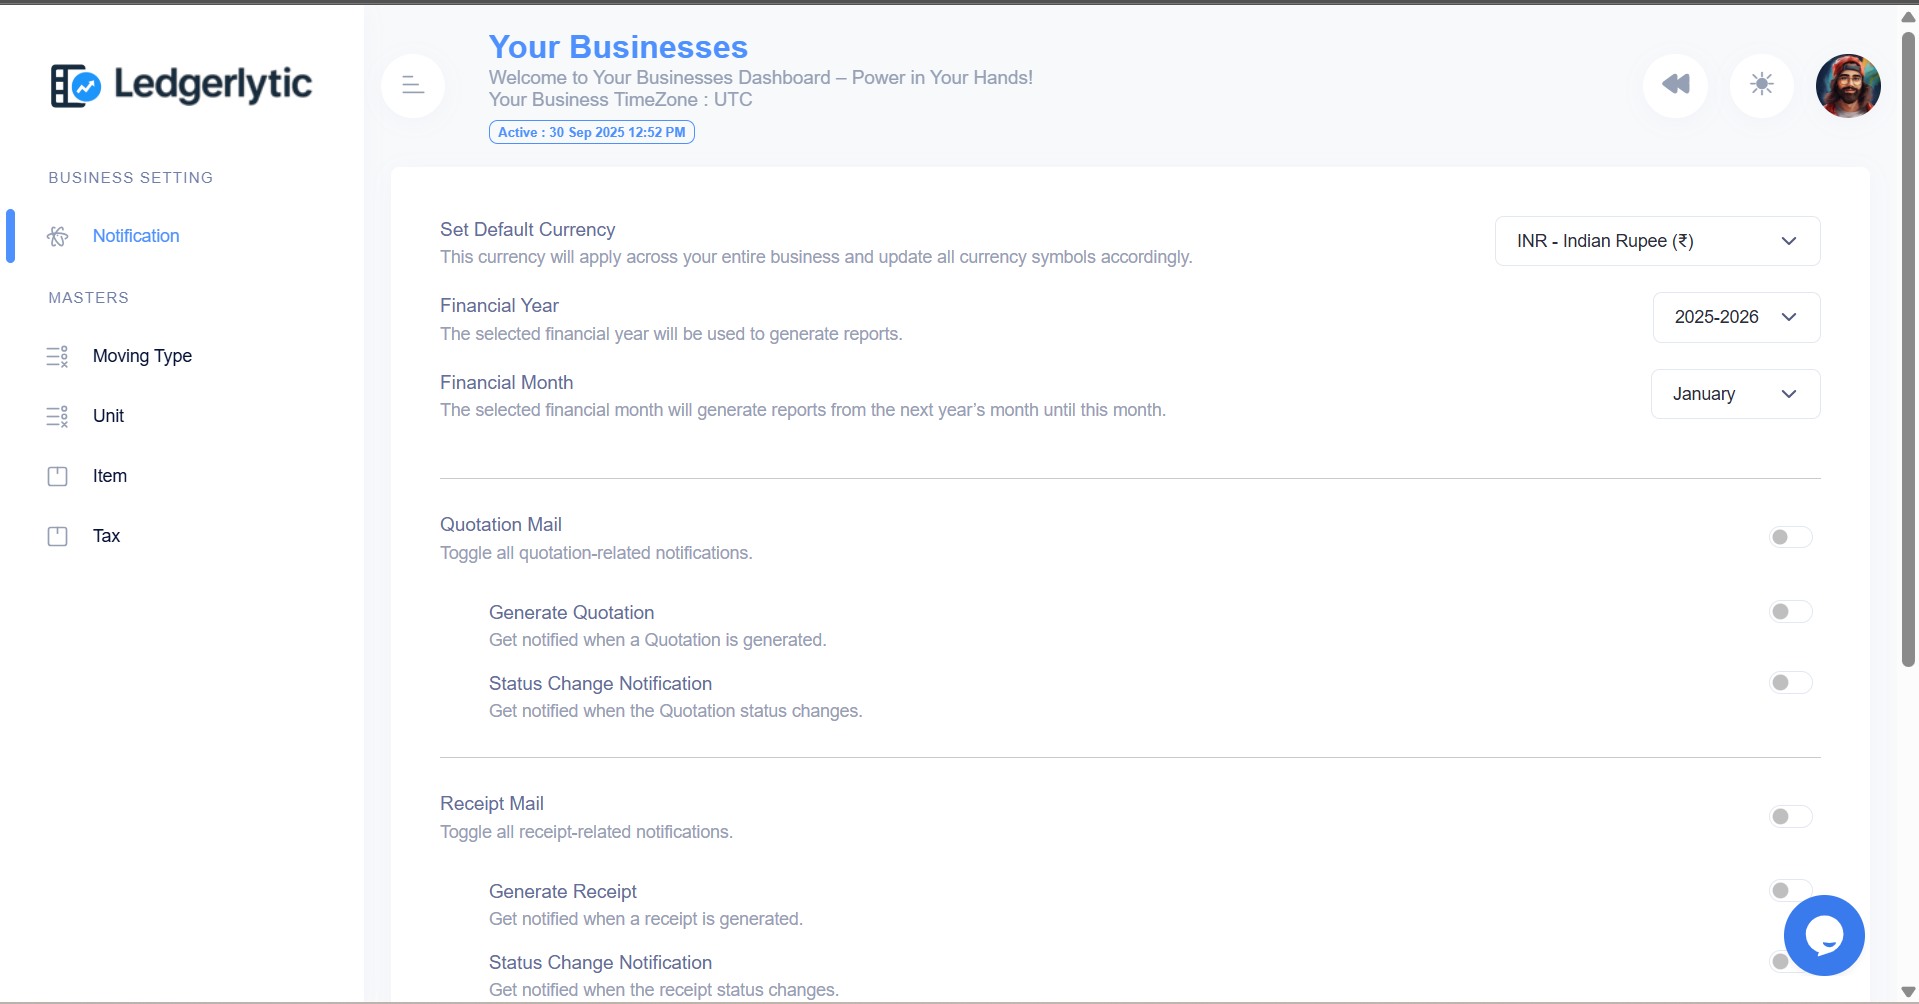Screen dimensions: 1919x1004
Task: Toggle the sun theme mode icon
Action: tap(1761, 85)
